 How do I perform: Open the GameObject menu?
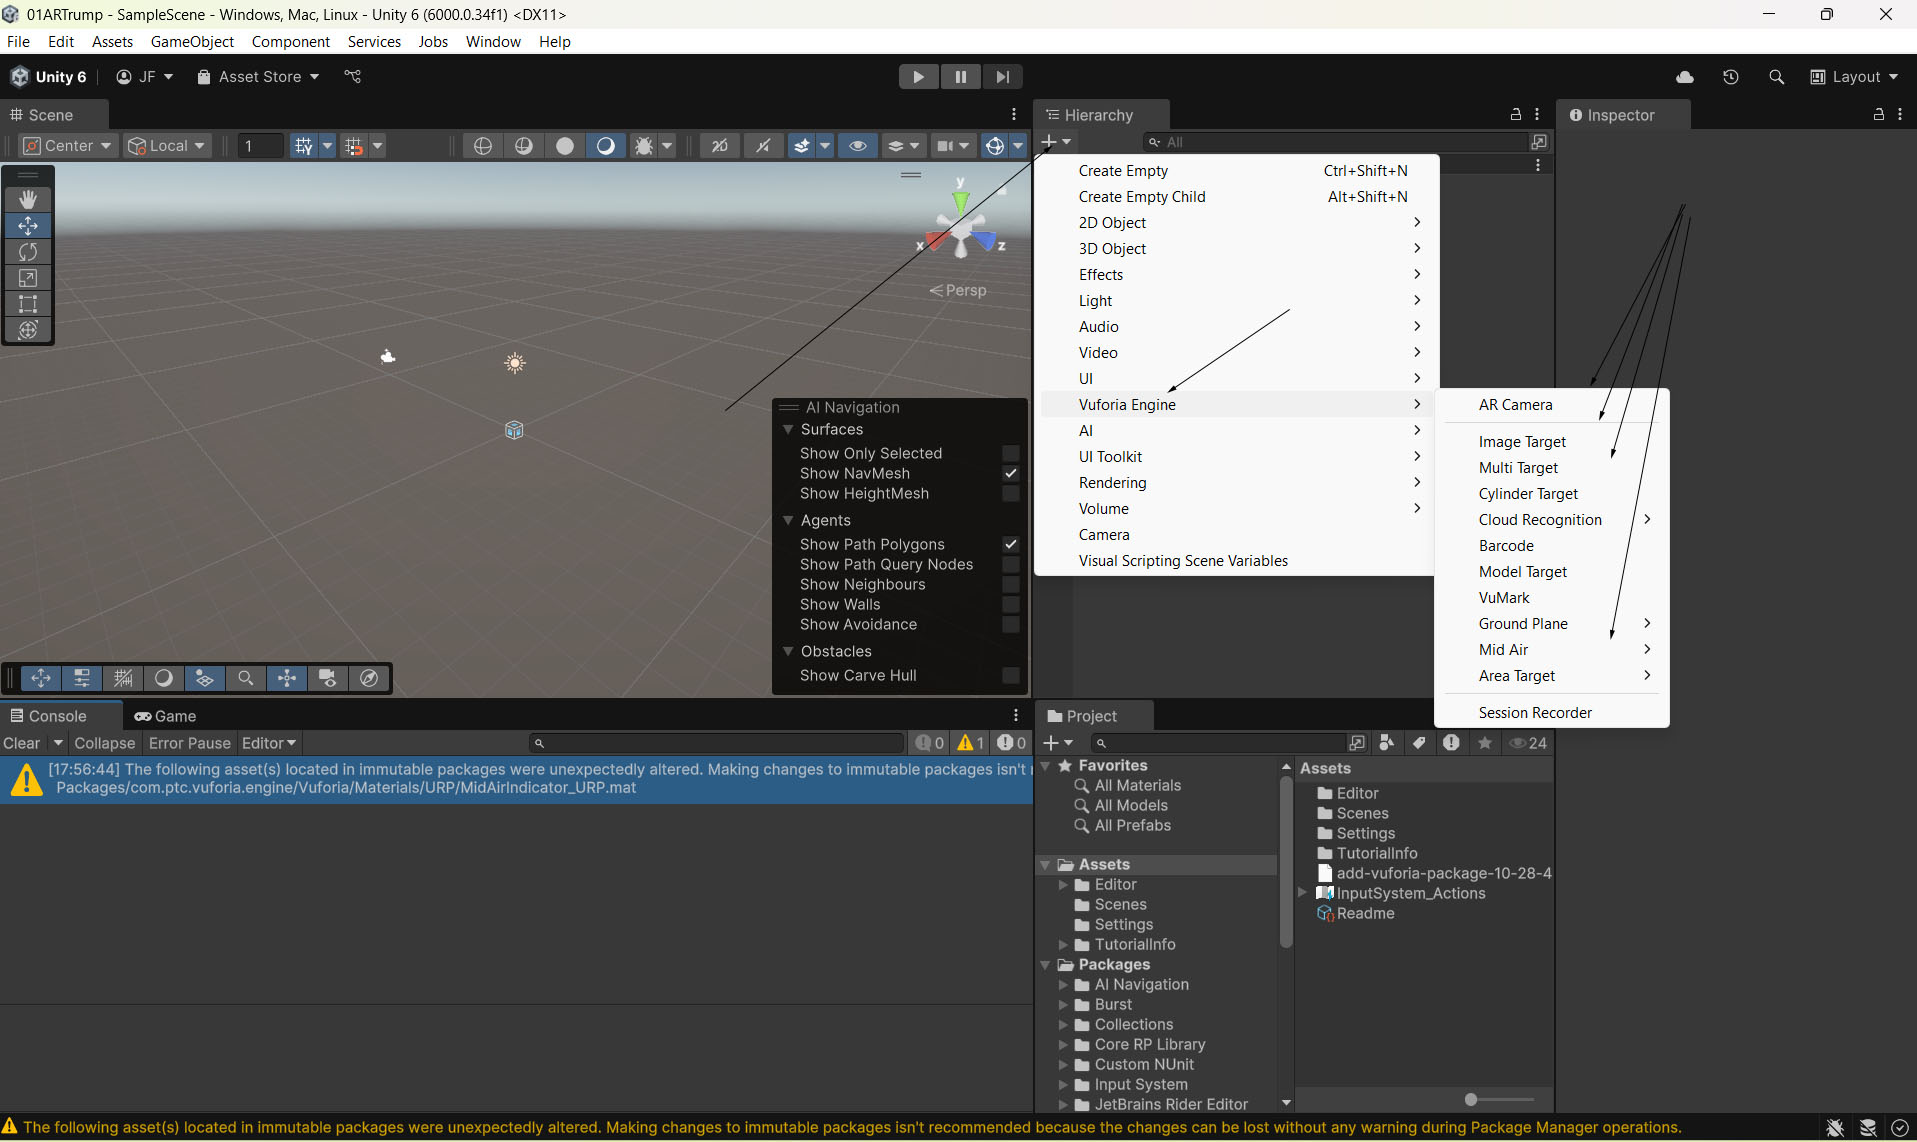point(192,42)
